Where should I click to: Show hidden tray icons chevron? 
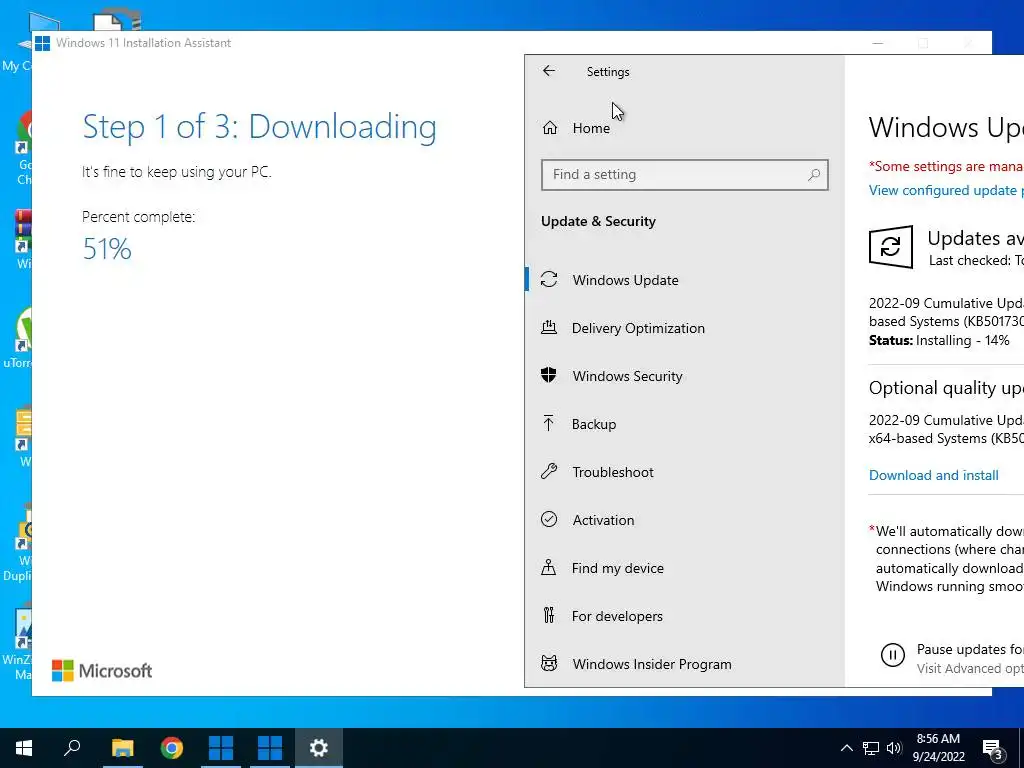846,748
